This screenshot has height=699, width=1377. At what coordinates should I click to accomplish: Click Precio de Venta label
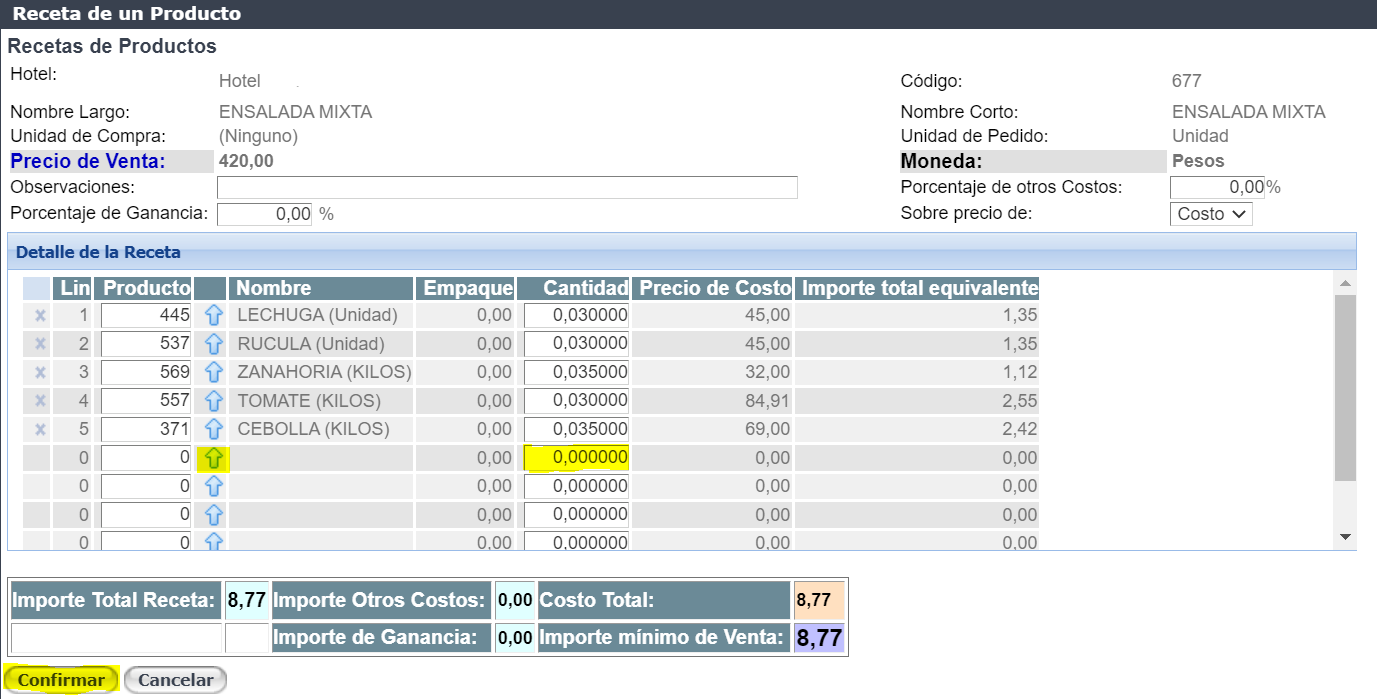[x=88, y=161]
